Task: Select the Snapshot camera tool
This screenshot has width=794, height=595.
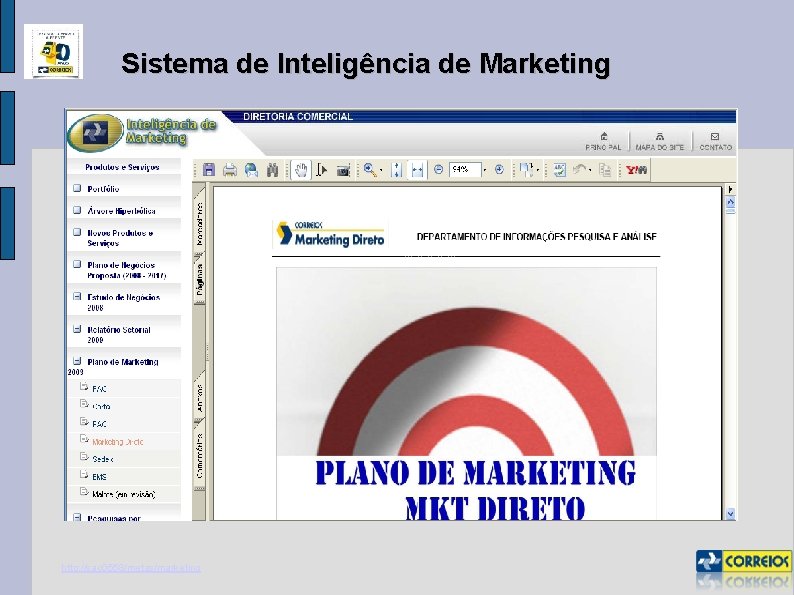Action: tap(343, 170)
